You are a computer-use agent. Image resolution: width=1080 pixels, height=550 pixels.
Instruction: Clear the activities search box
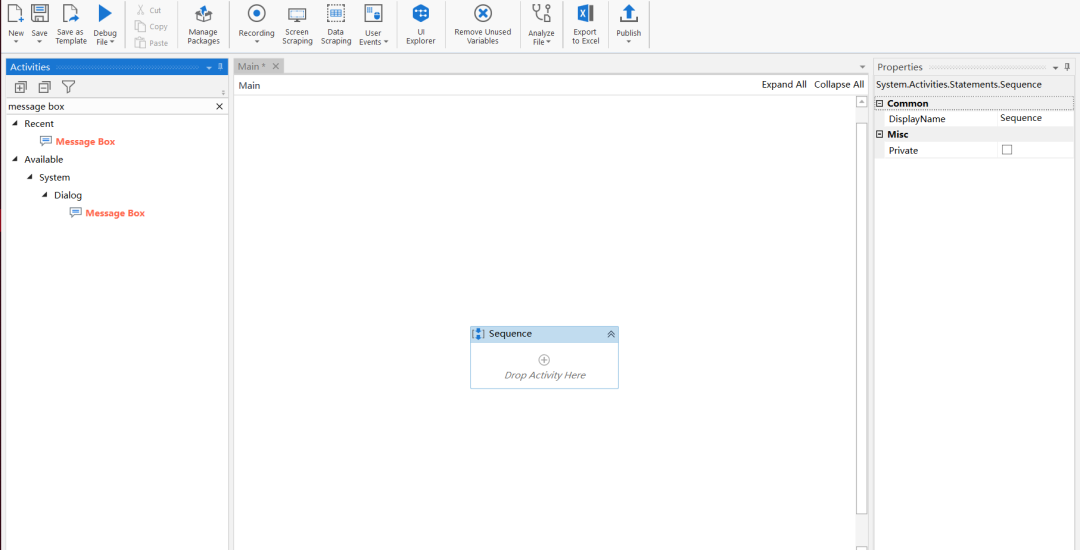tap(220, 107)
